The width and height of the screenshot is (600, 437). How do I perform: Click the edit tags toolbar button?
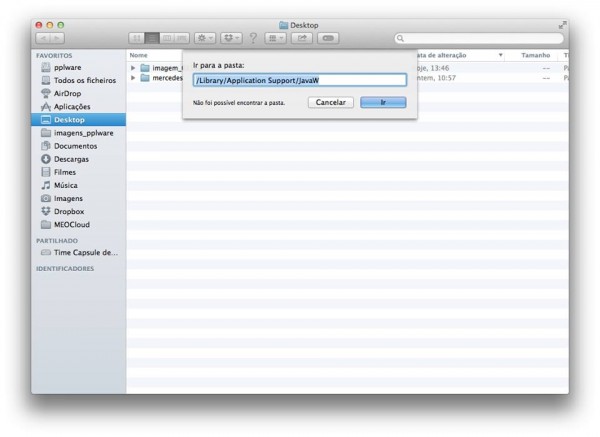pos(328,38)
